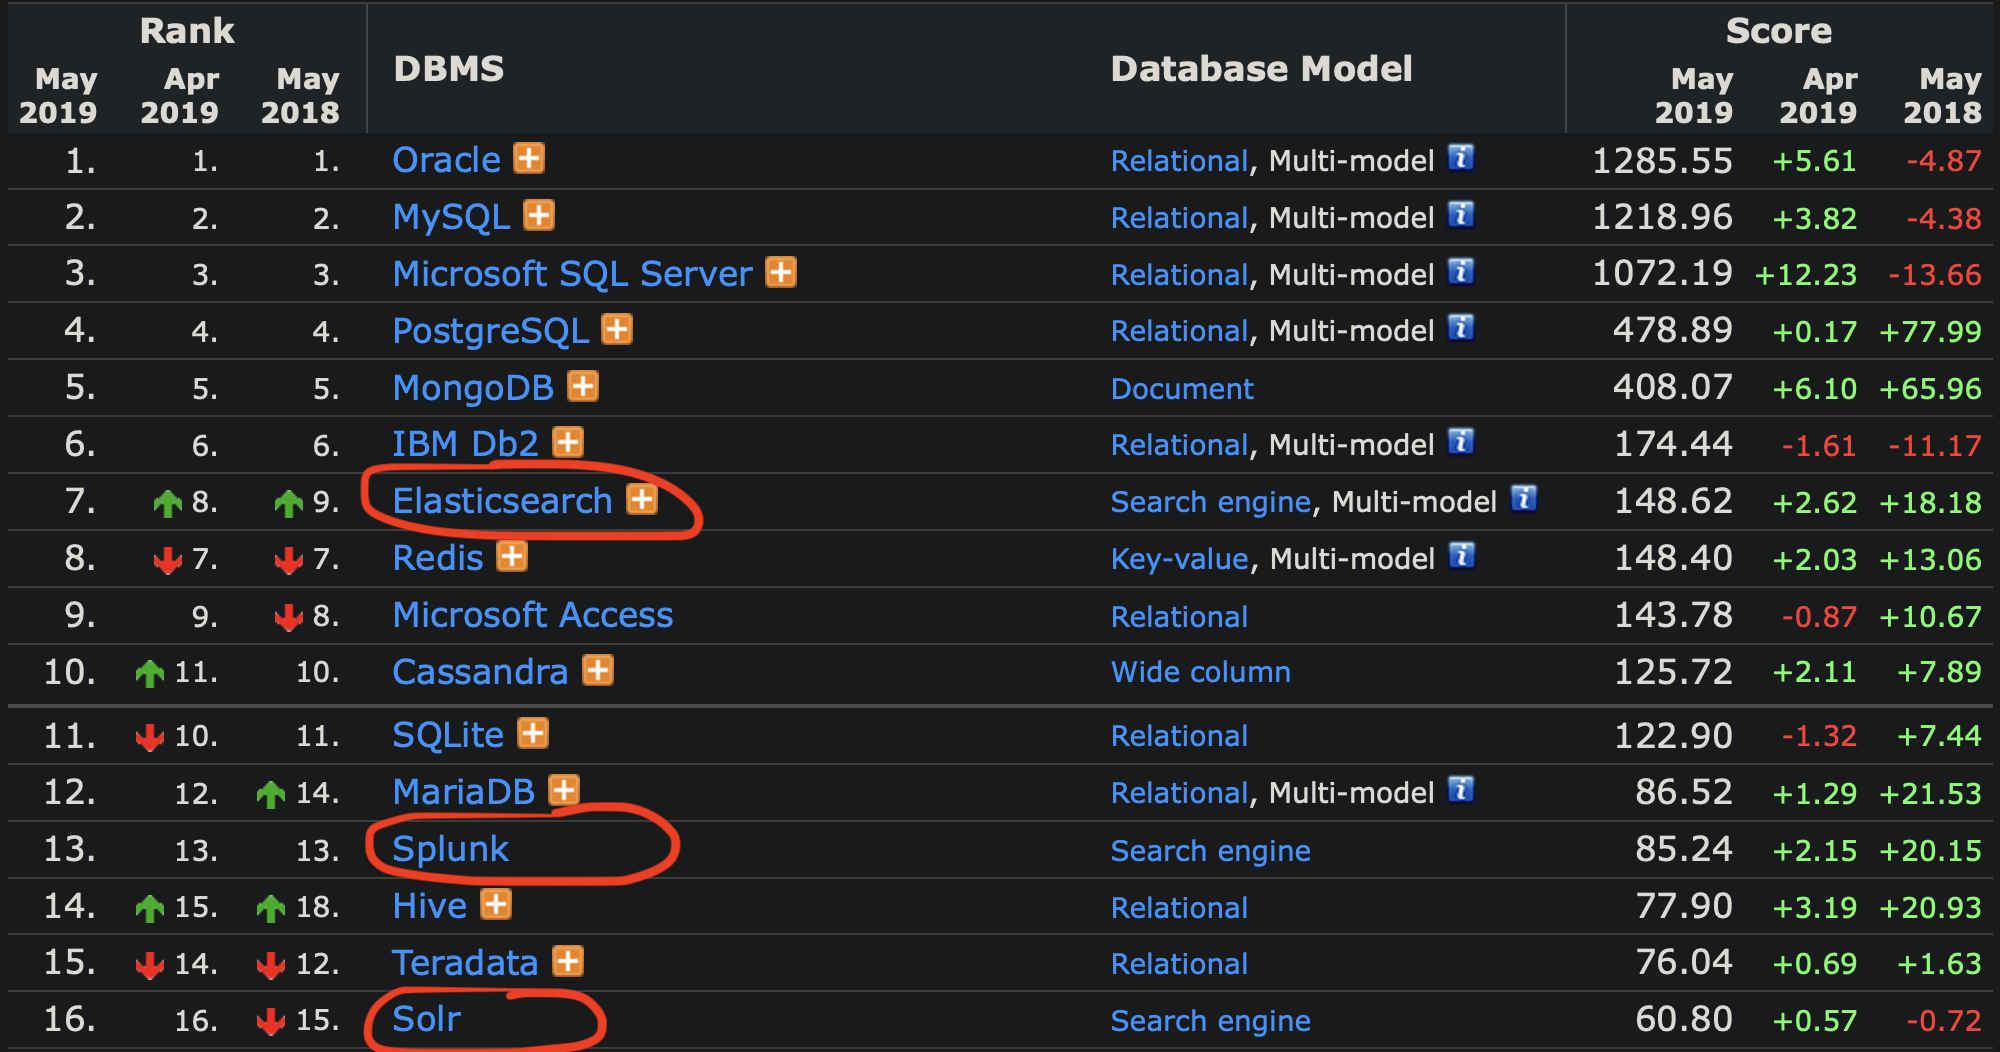This screenshot has height=1052, width=2000.
Task: Click the plus icon next to Teradata
Action: coord(567,962)
